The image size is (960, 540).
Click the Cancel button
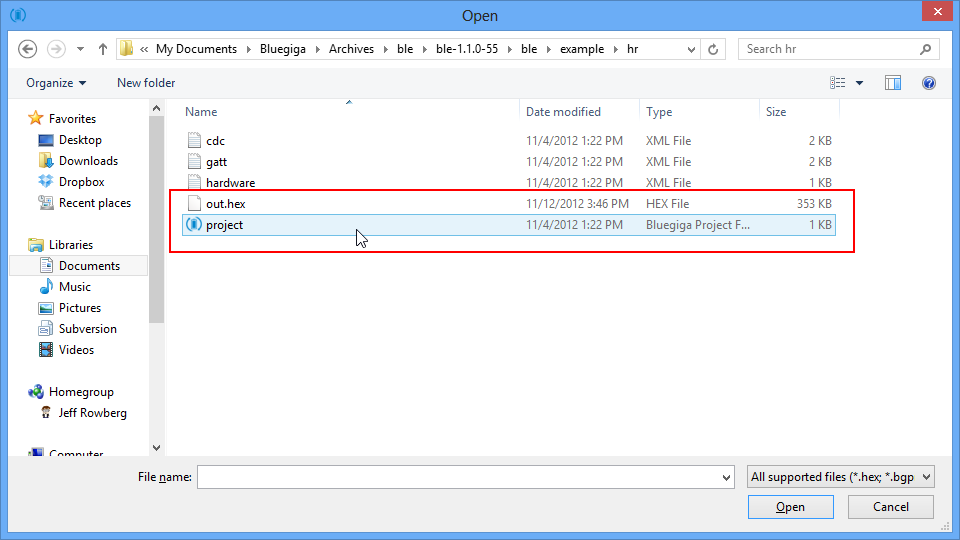pos(891,507)
